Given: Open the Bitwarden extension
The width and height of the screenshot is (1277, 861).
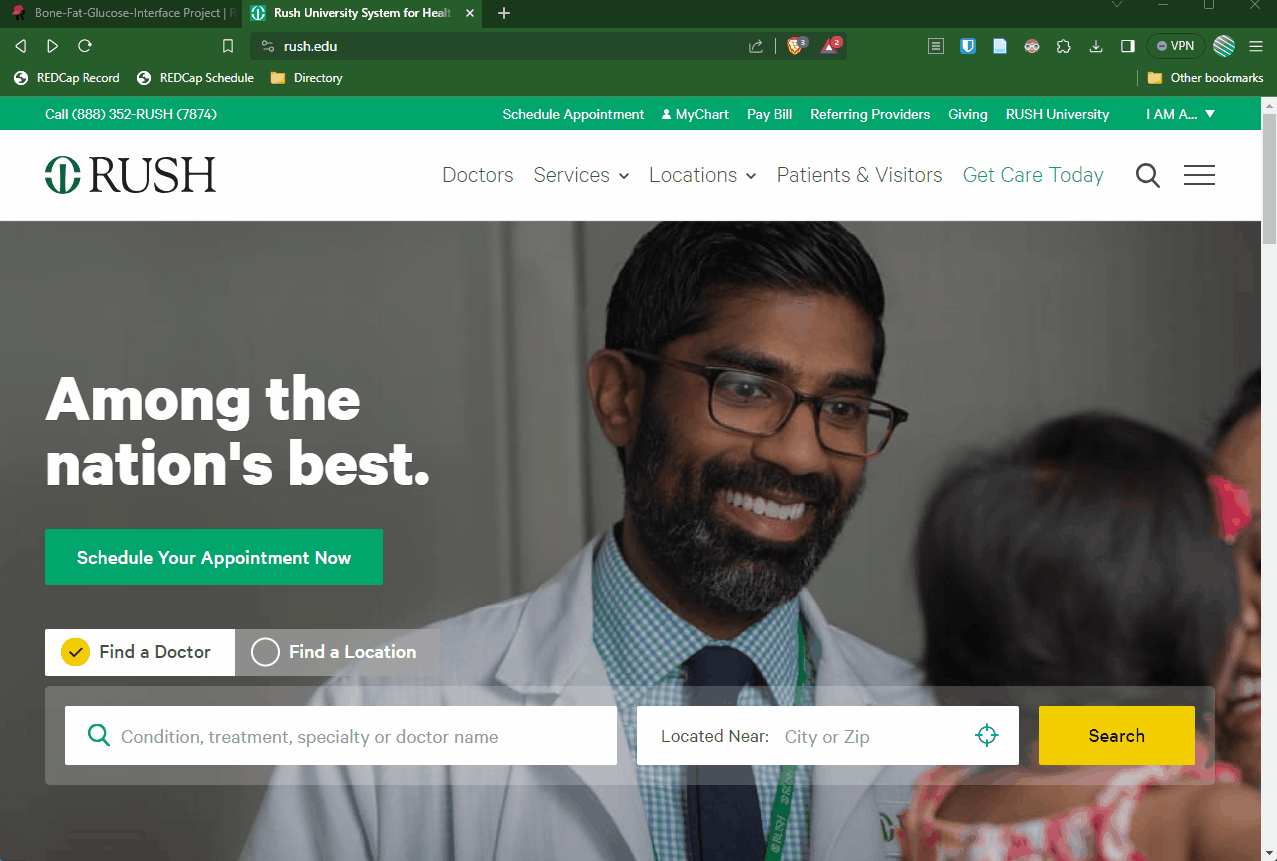Looking at the screenshot, I should pos(968,46).
